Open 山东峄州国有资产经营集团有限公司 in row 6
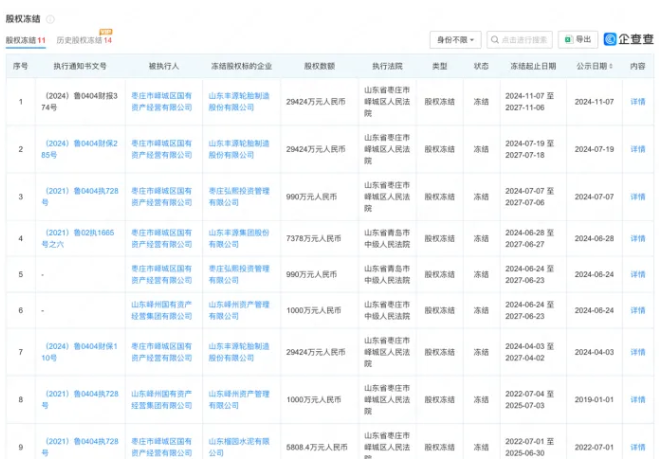The image size is (669, 473). click(x=162, y=310)
